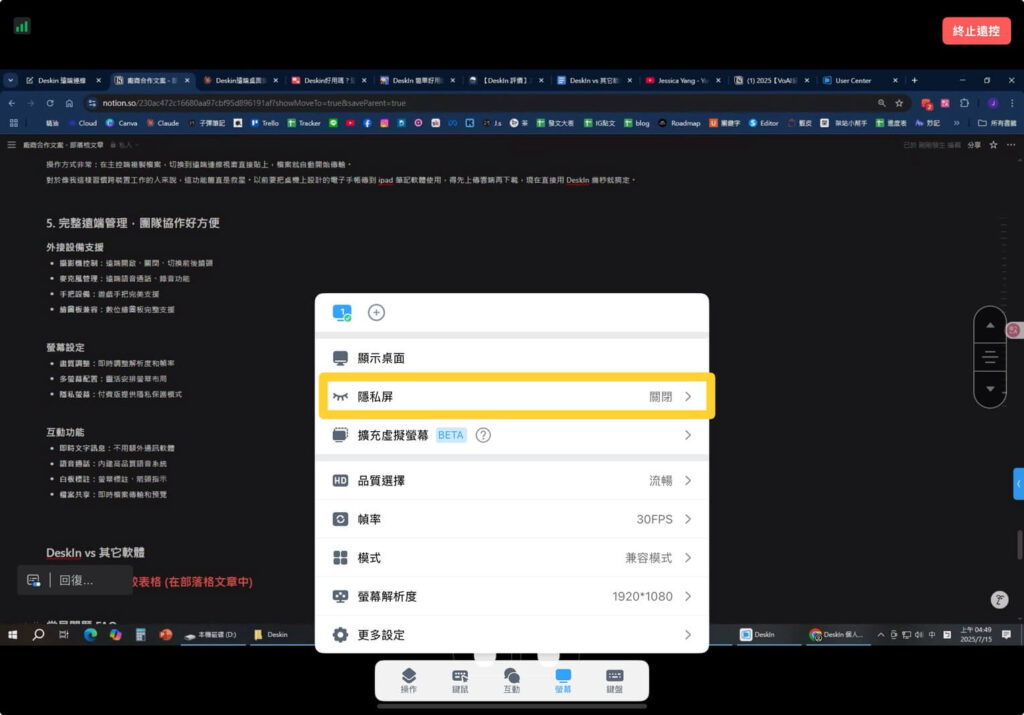Reload the Notion page in Chrome
This screenshot has width=1024, height=715.
(50, 103)
